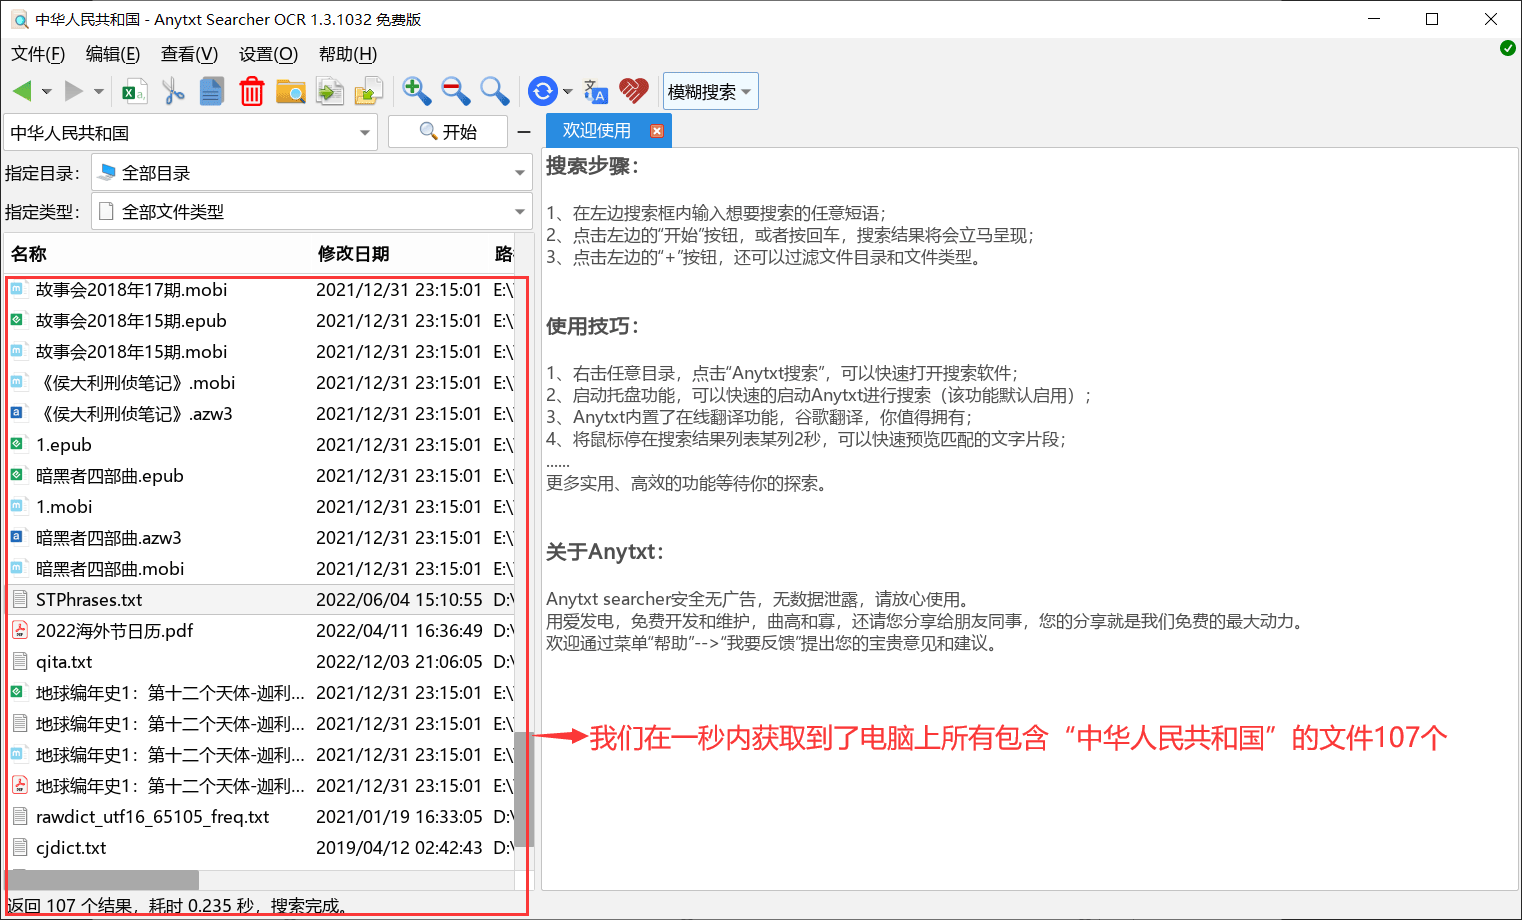This screenshot has height=920, width=1522.
Task: Reset zoom with the plain magnifier icon
Action: pyautogui.click(x=495, y=92)
